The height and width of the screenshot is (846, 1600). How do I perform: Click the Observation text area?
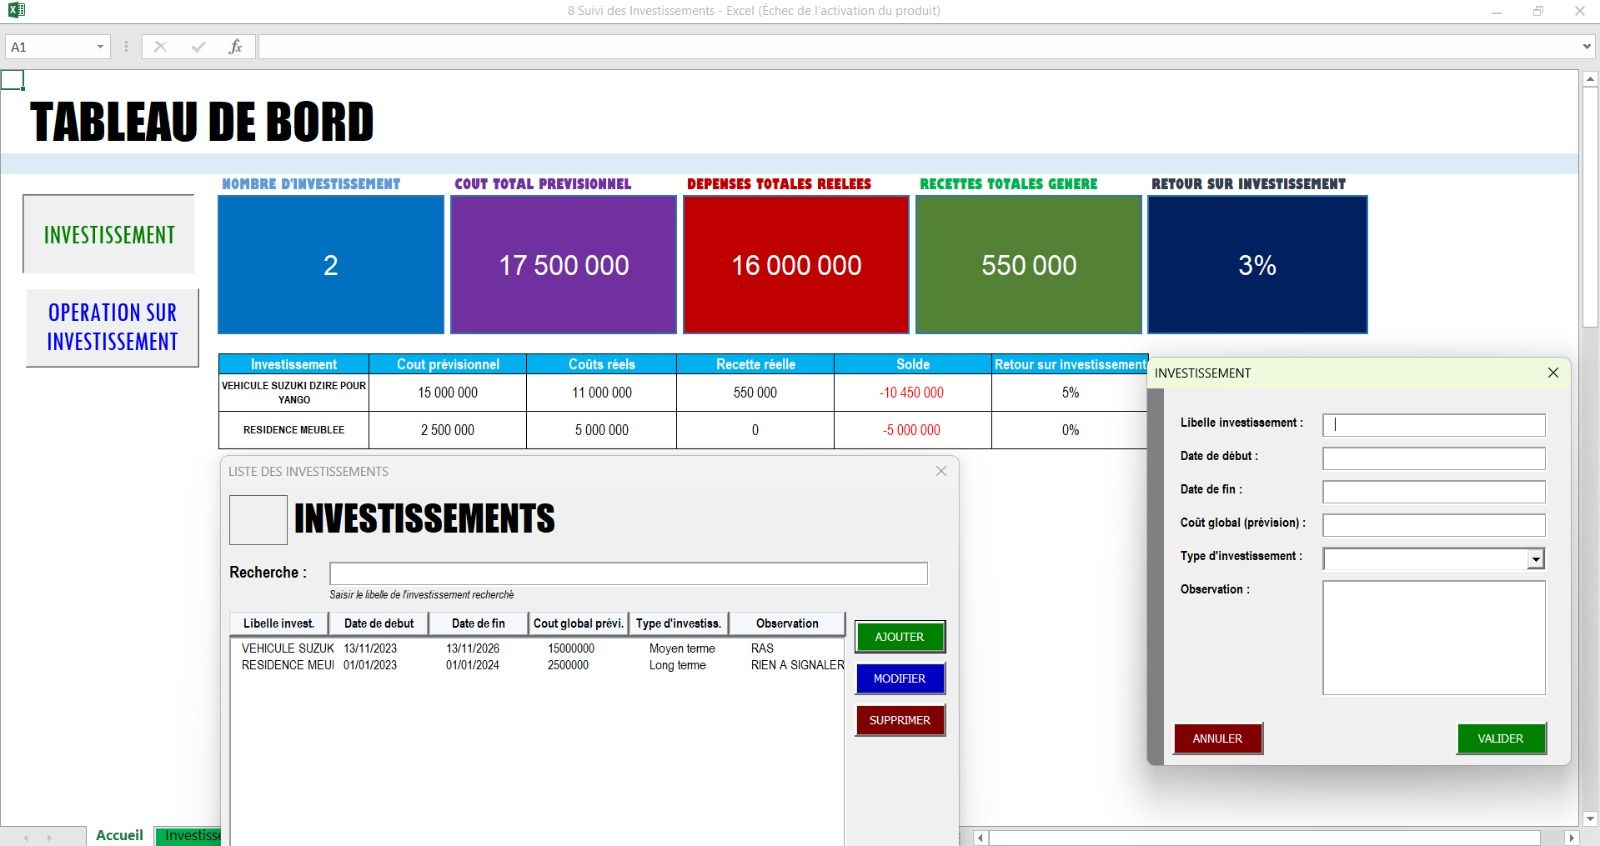point(1434,637)
